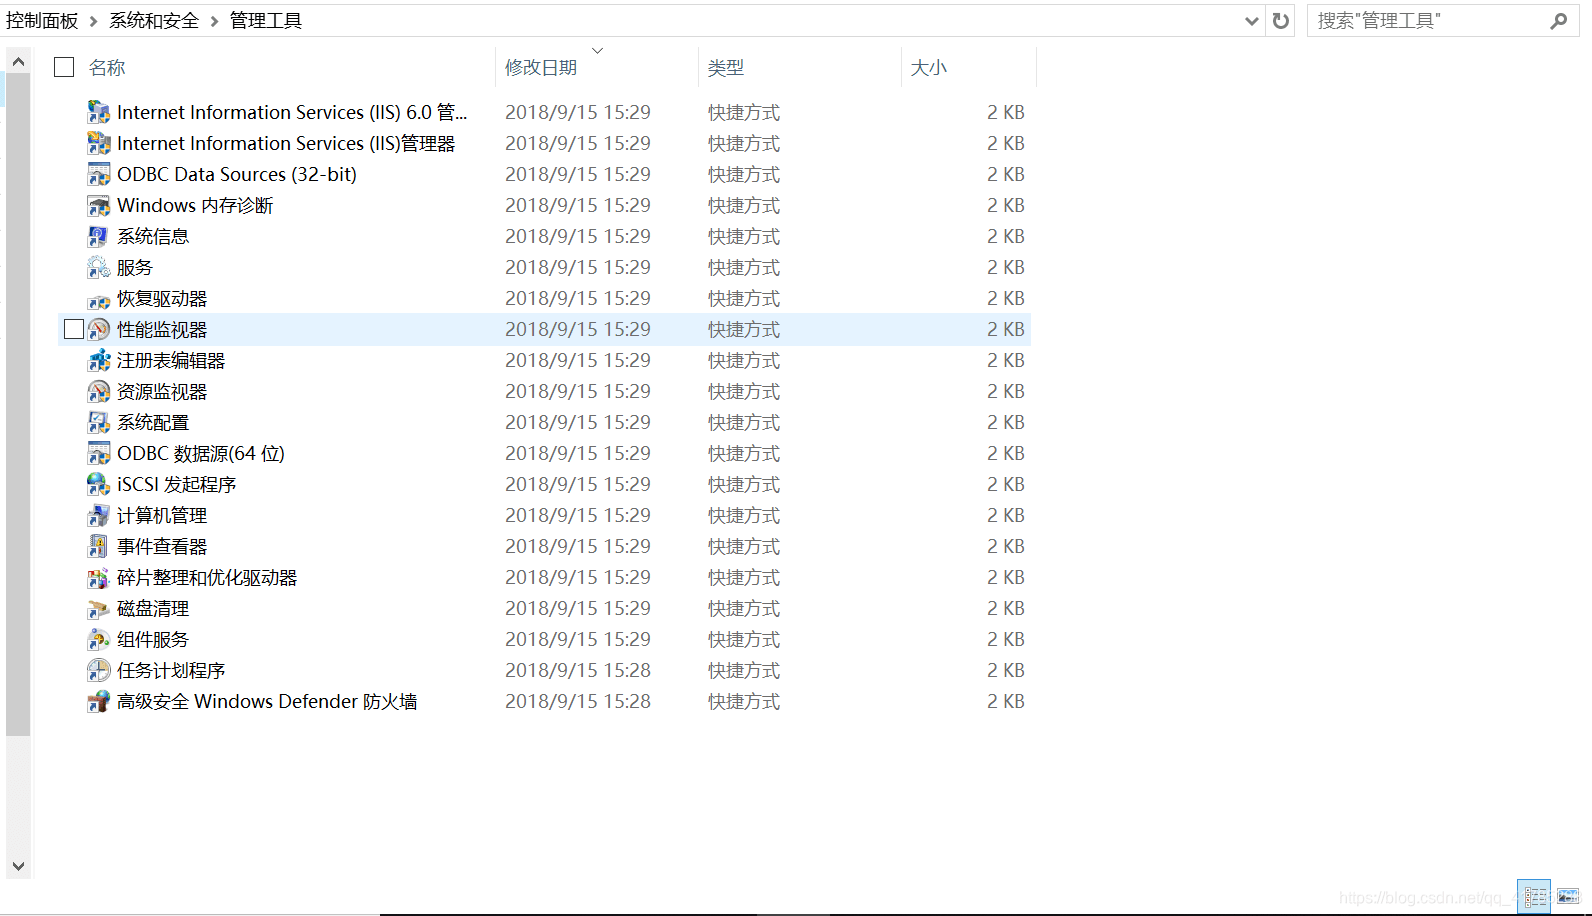1592x916 pixels.
Task: Sort by the 名称 column header
Action: pyautogui.click(x=107, y=67)
